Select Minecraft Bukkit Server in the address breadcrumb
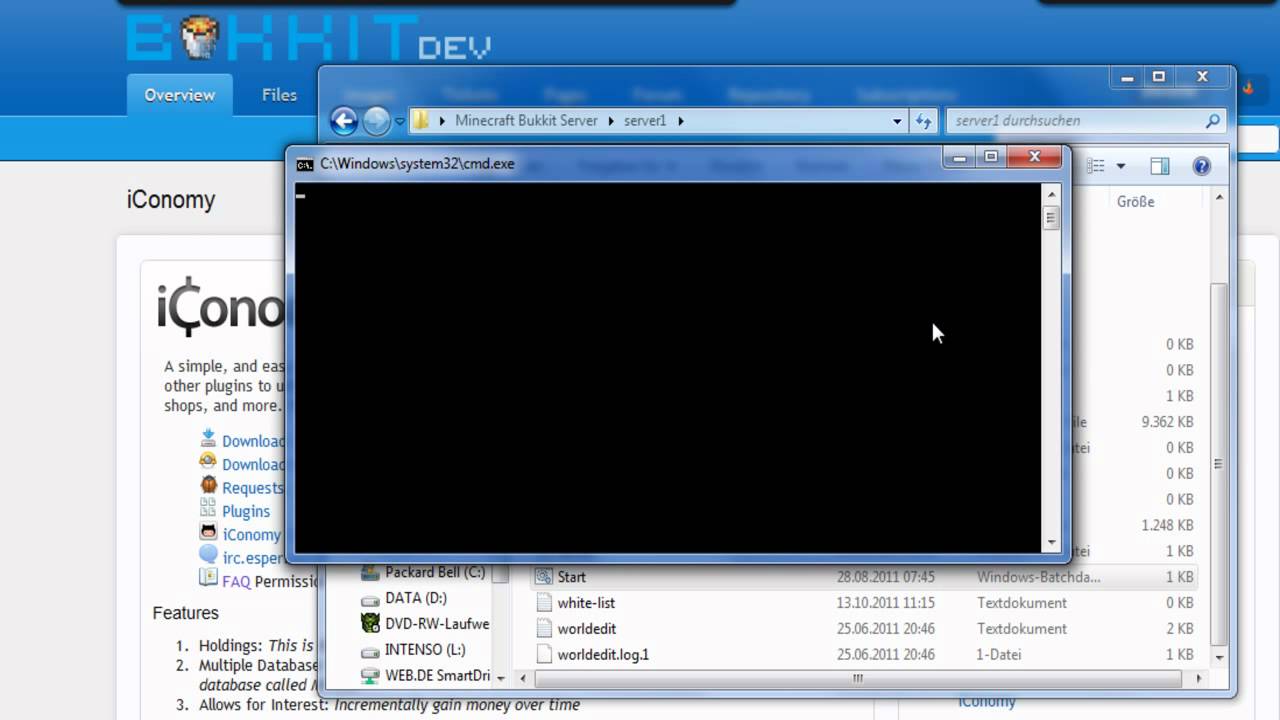The image size is (1280, 720). [x=526, y=120]
